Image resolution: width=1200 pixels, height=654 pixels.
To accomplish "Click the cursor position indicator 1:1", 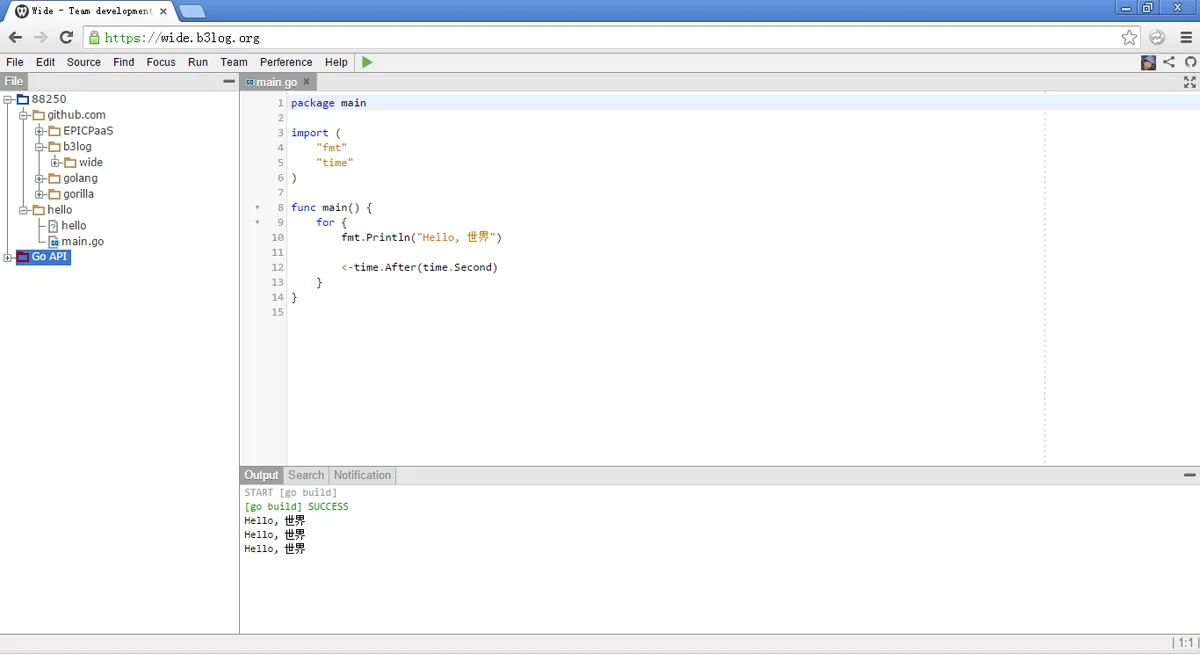I will 1184,643.
